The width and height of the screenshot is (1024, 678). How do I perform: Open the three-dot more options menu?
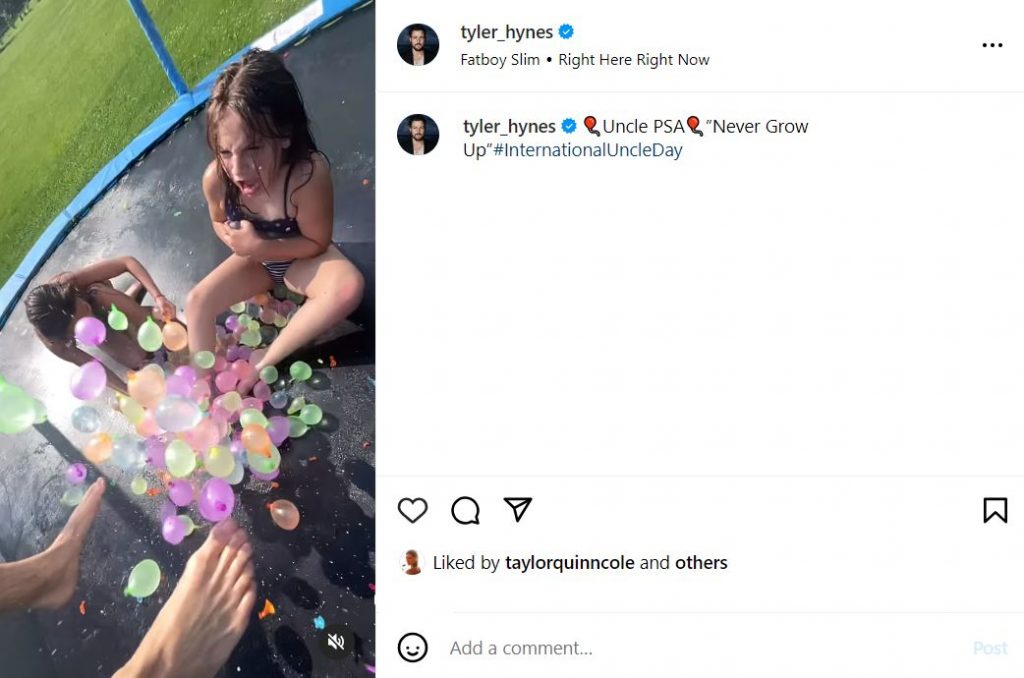click(x=992, y=45)
